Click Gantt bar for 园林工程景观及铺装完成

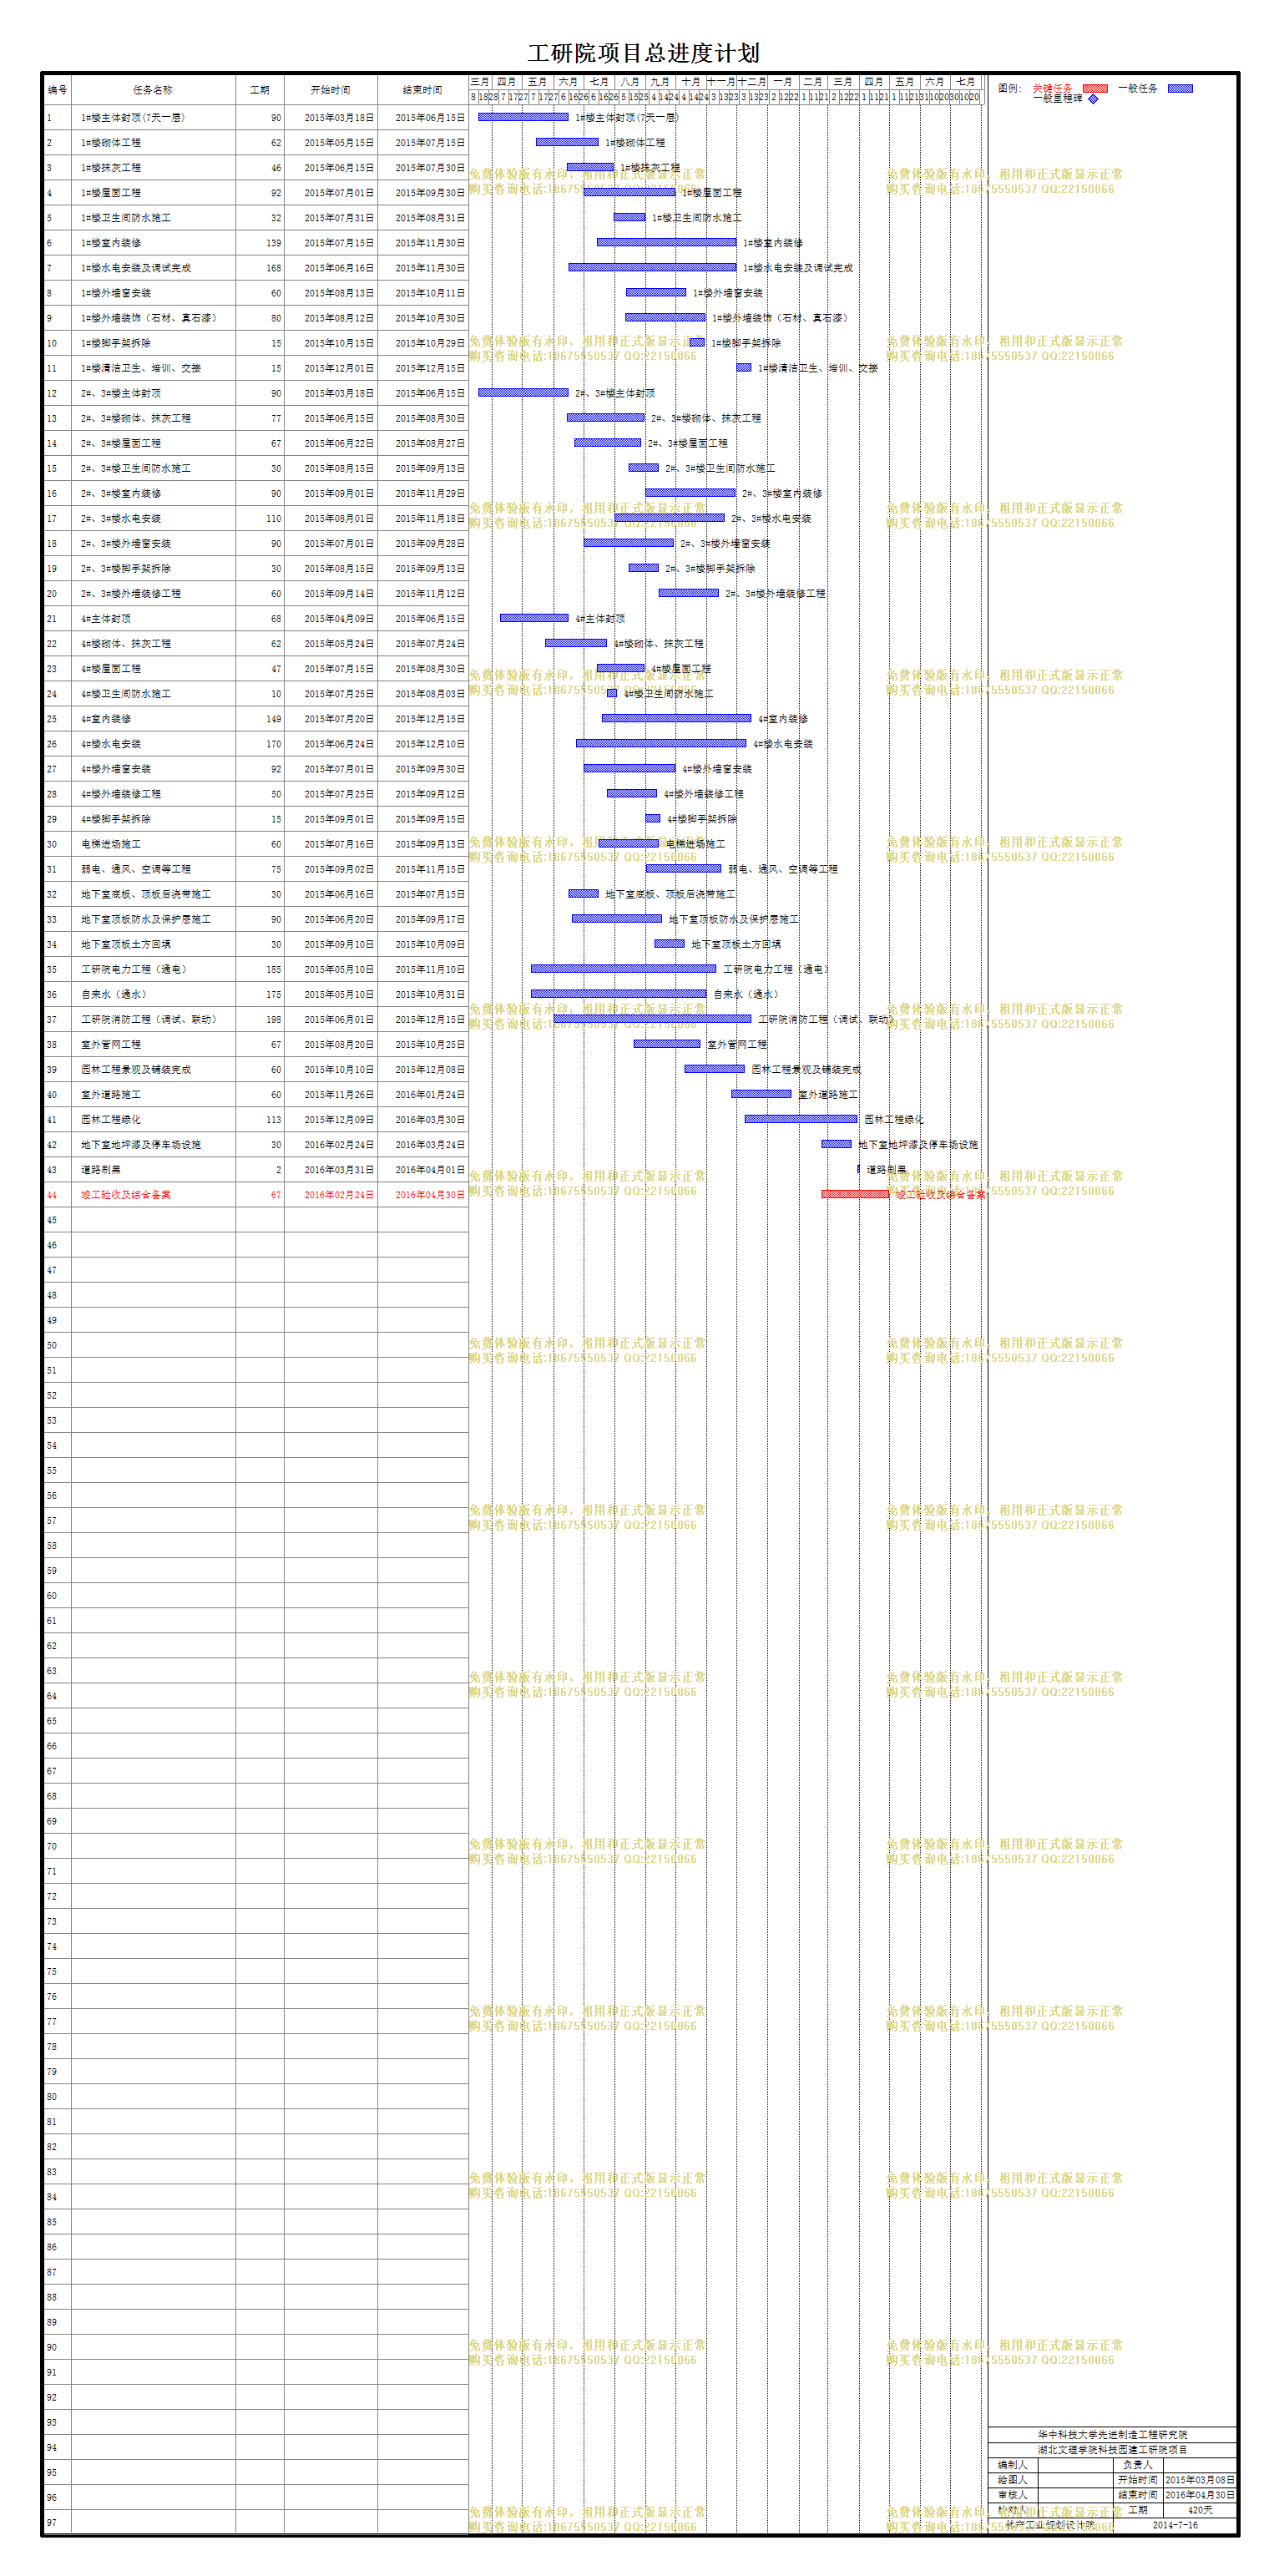coord(715,1069)
